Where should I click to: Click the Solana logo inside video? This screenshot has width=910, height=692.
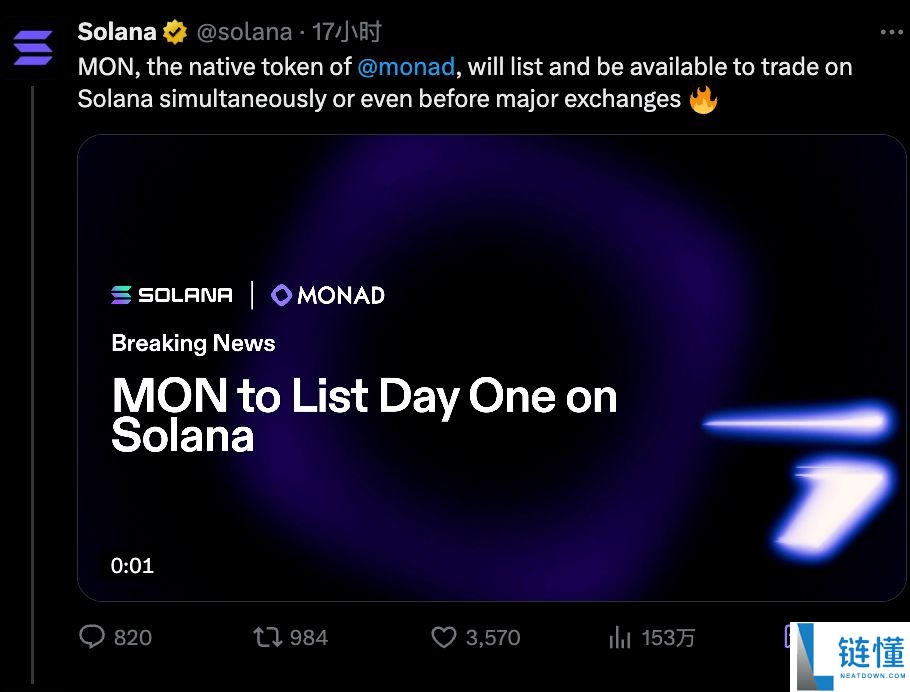pyautogui.click(x=171, y=295)
